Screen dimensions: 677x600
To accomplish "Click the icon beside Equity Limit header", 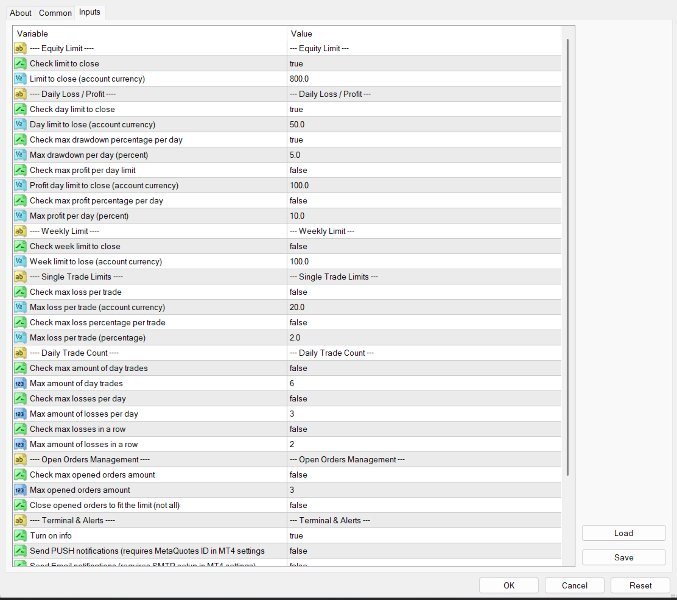I will point(20,48).
